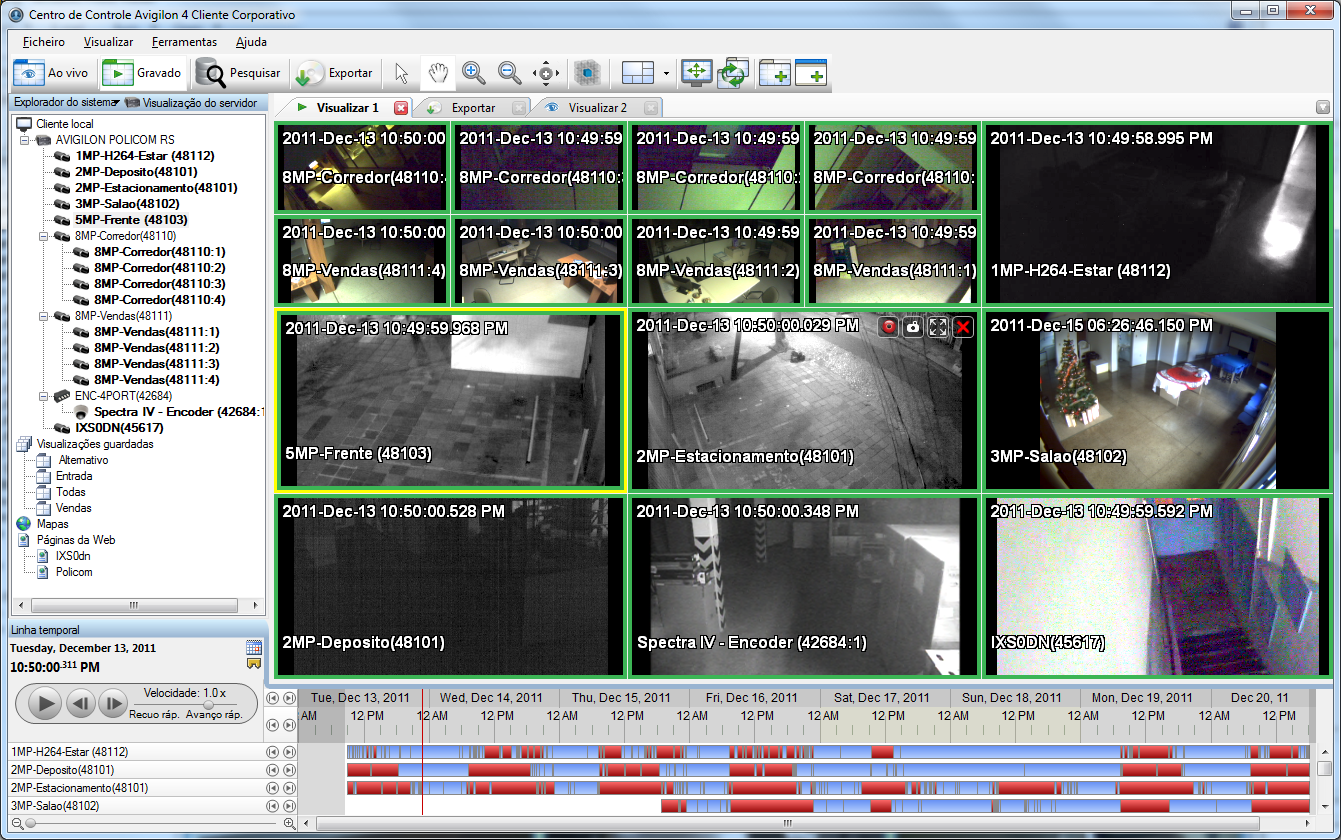Collapse the 8MP-Corredor(48110) tree node
The image size is (1341, 840).
point(44,236)
